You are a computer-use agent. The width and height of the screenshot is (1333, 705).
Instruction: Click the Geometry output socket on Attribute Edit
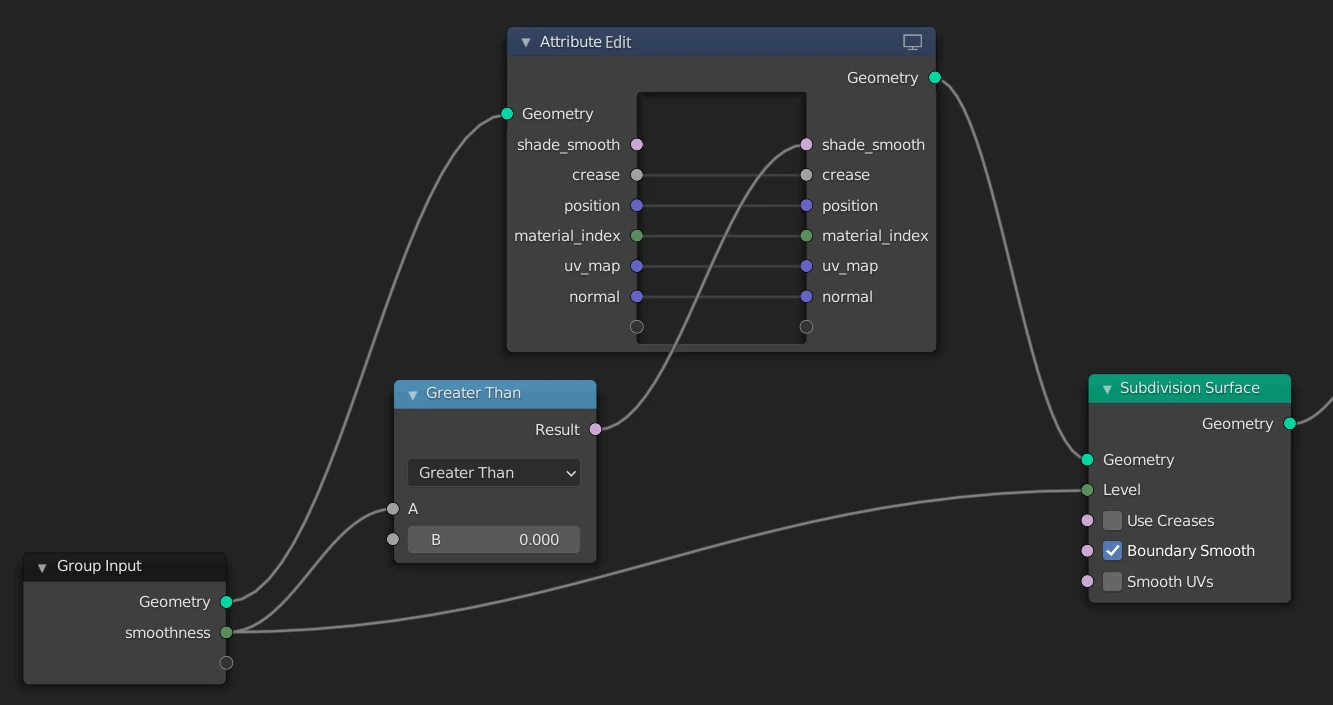pos(935,78)
